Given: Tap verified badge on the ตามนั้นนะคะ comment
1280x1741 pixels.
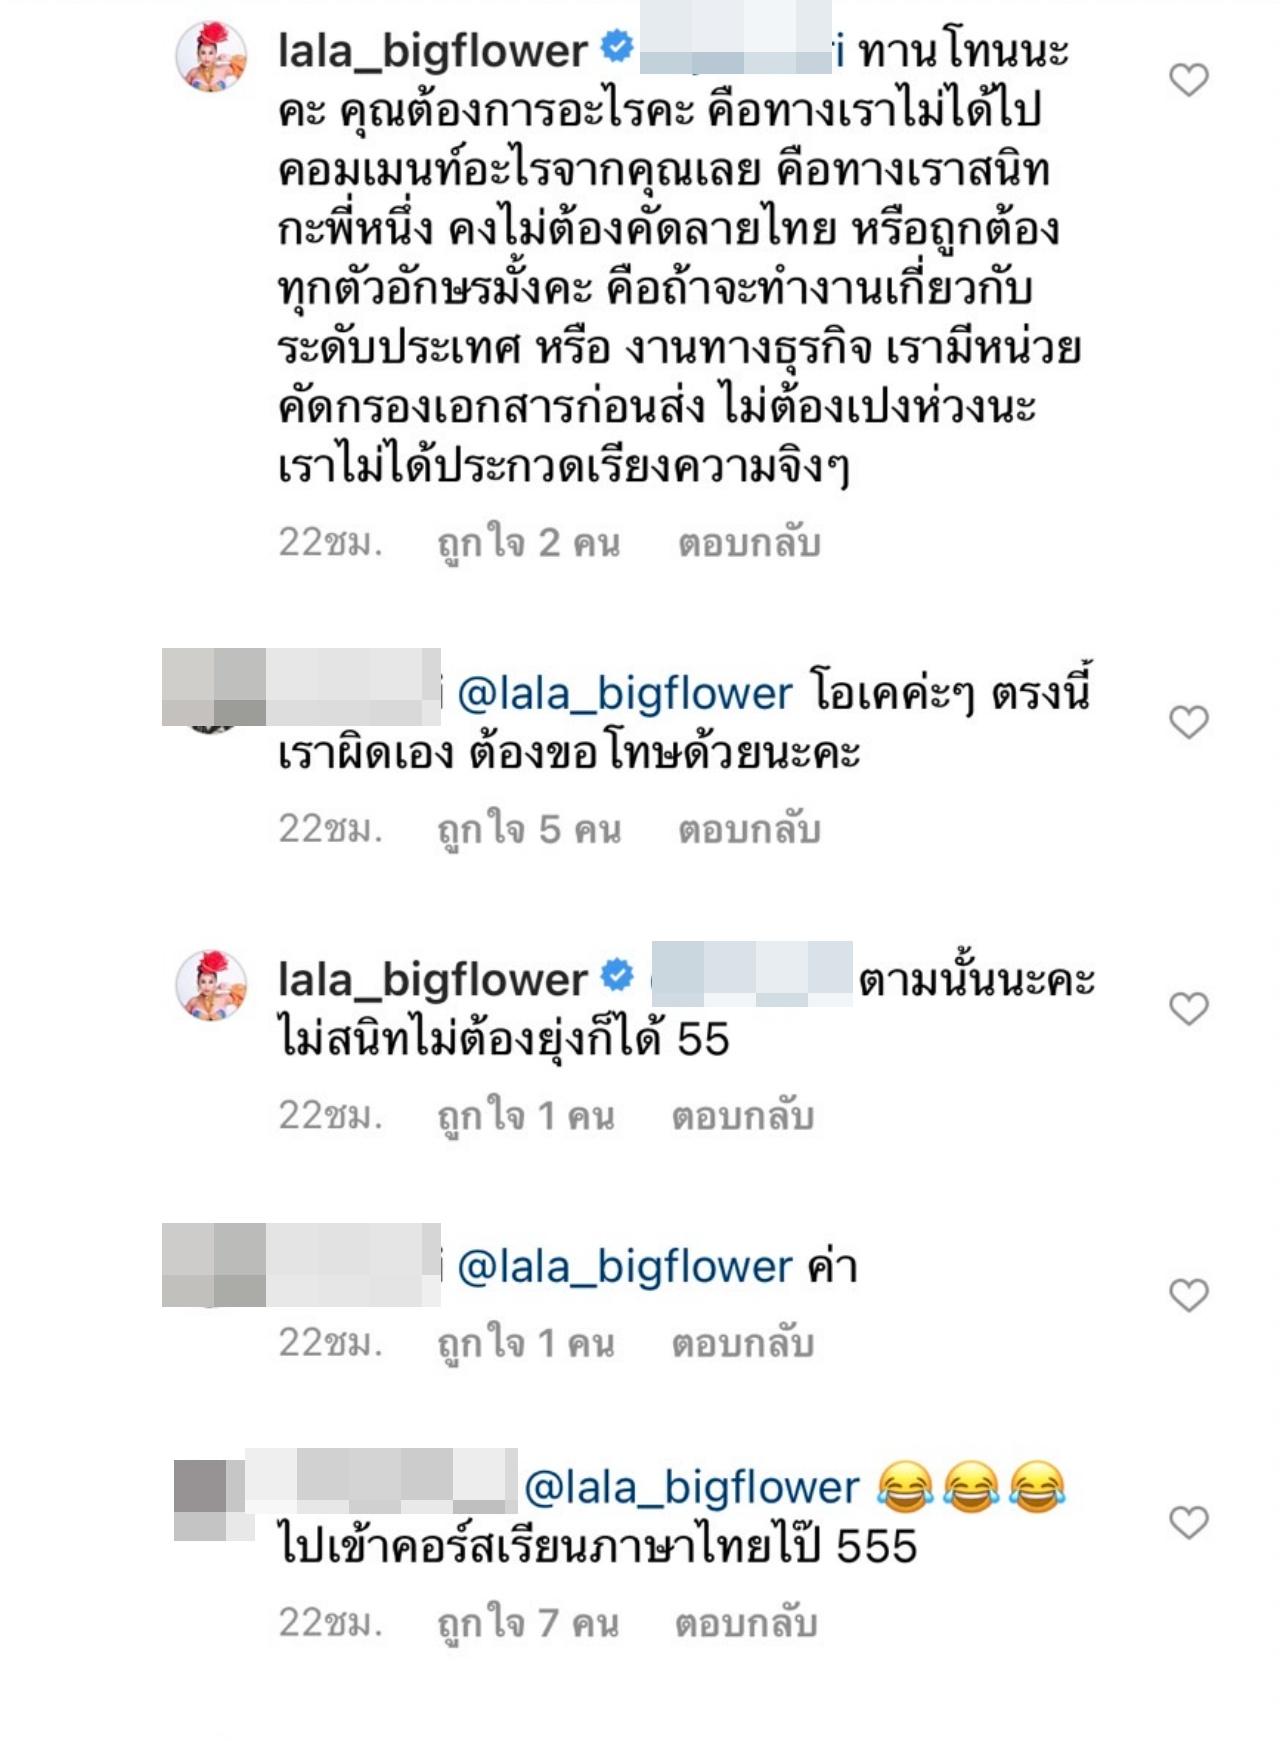Looking at the screenshot, I should 617,975.
